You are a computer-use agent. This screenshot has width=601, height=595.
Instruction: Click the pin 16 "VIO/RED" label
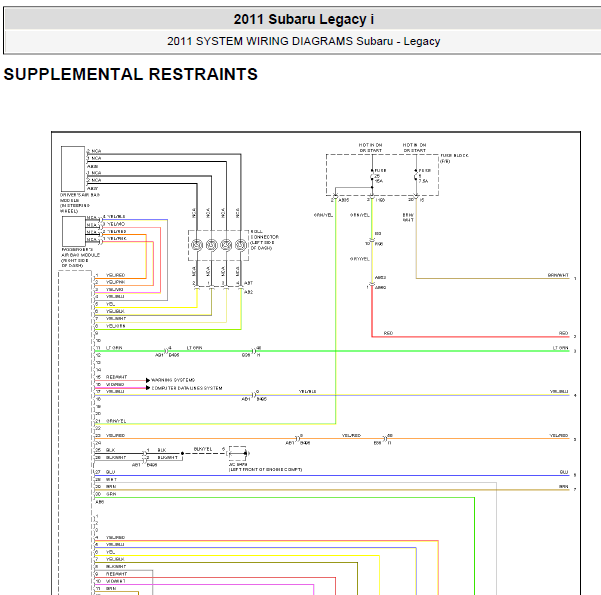[x=115, y=384]
